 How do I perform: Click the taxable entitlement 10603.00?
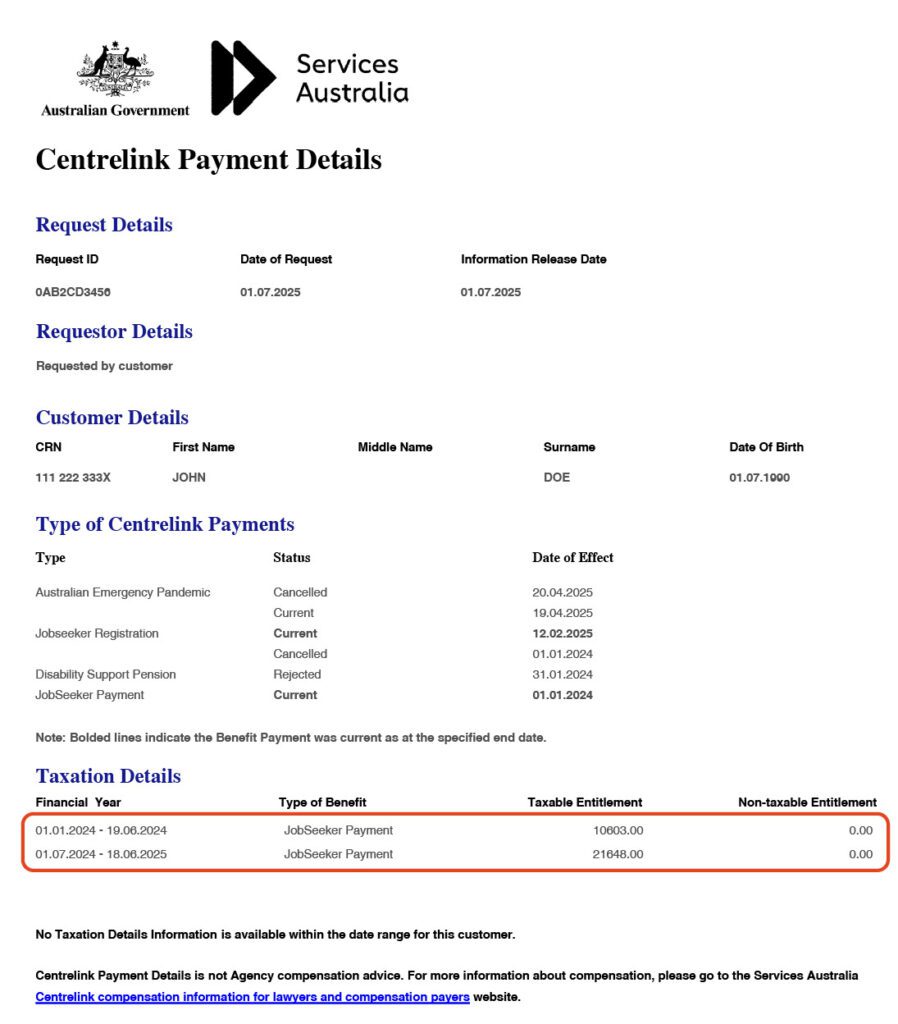tap(618, 830)
